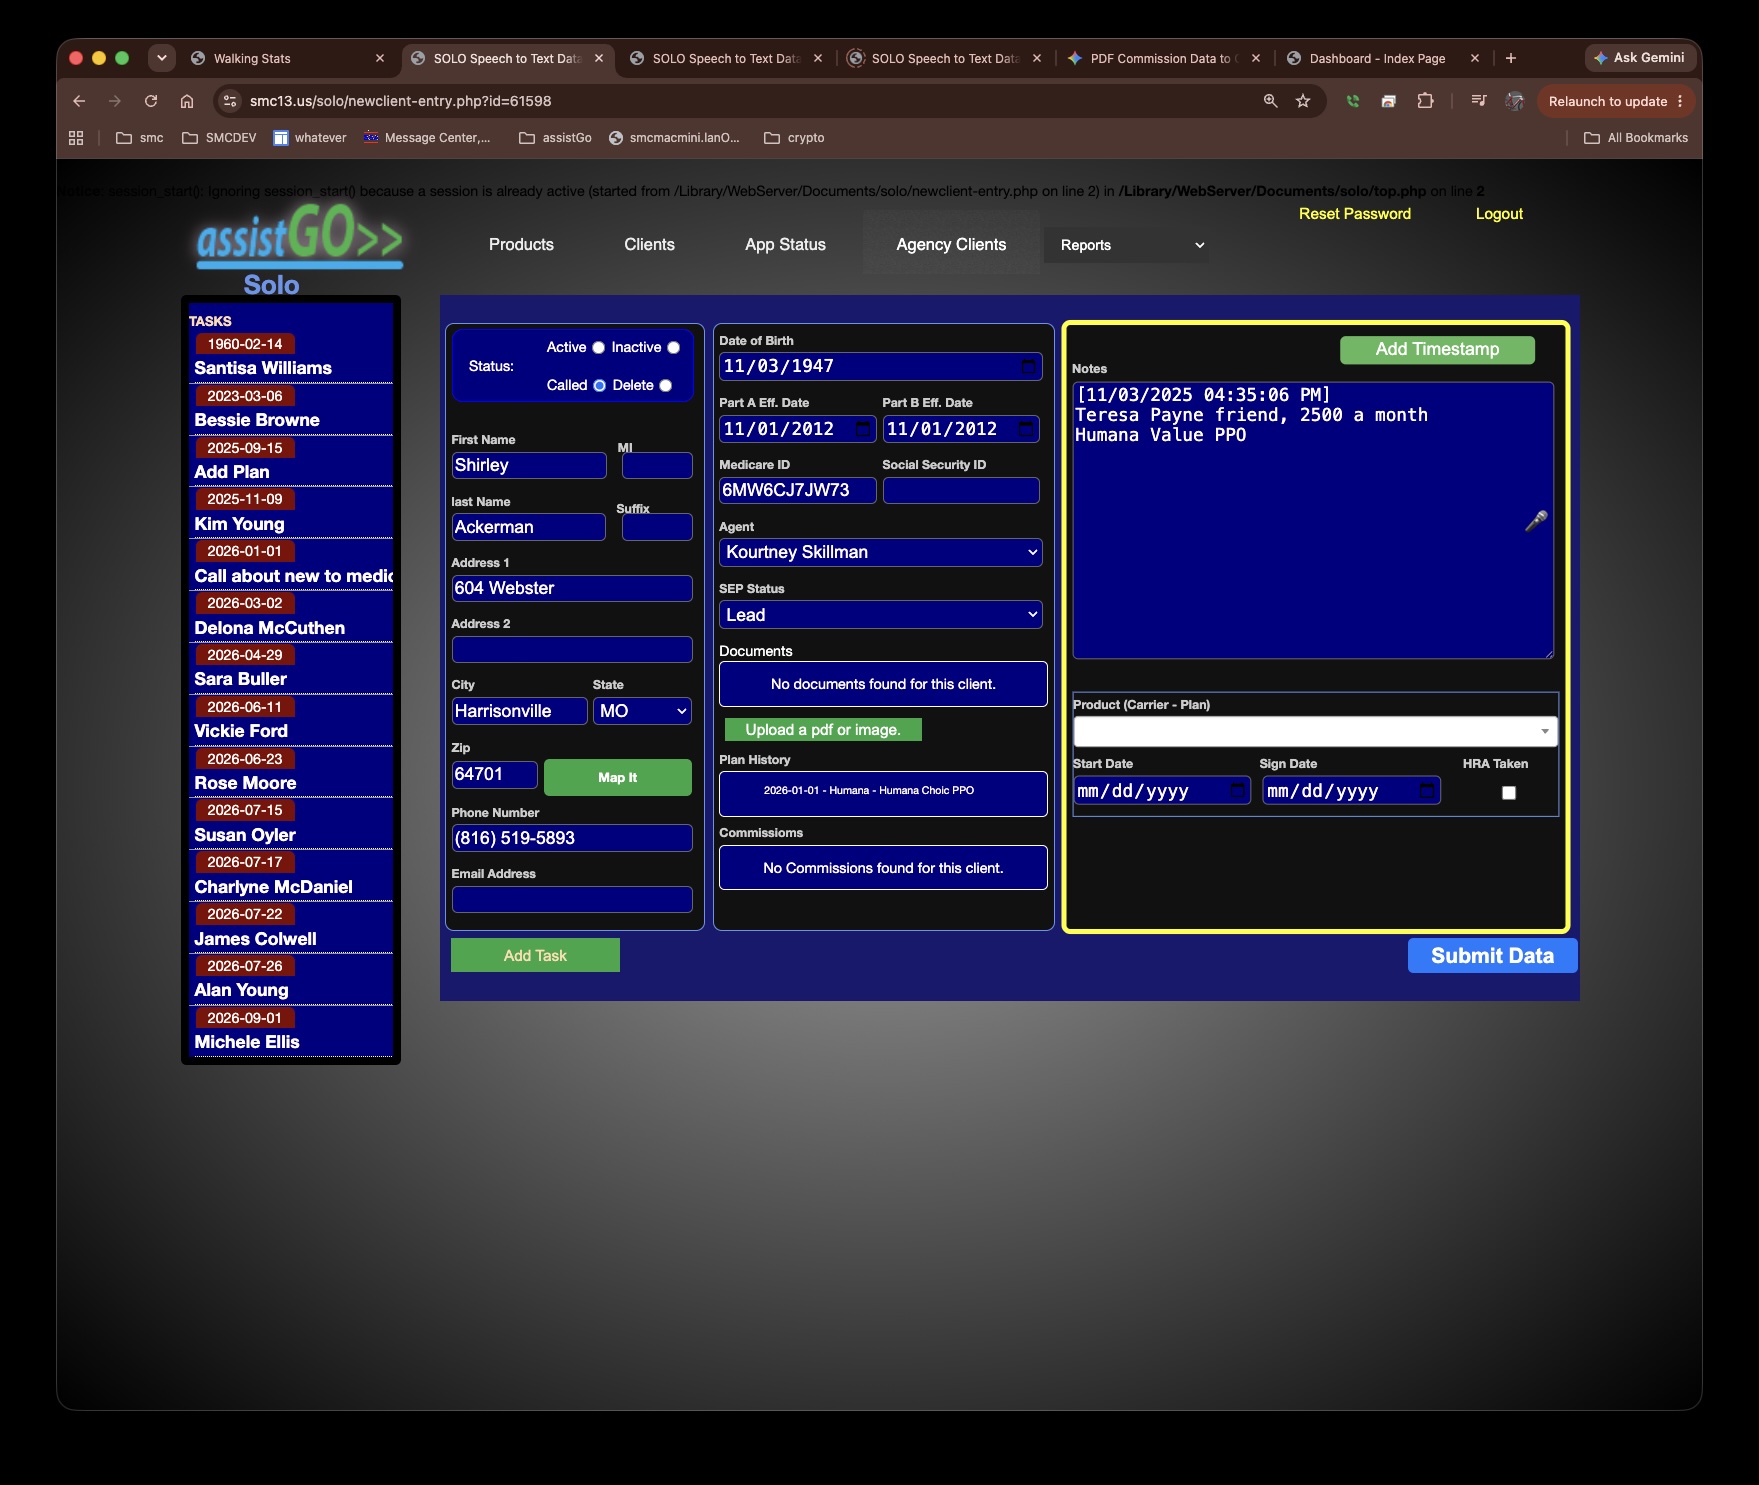Open a new browser tab with plus
The height and width of the screenshot is (1485, 1759).
click(1511, 58)
